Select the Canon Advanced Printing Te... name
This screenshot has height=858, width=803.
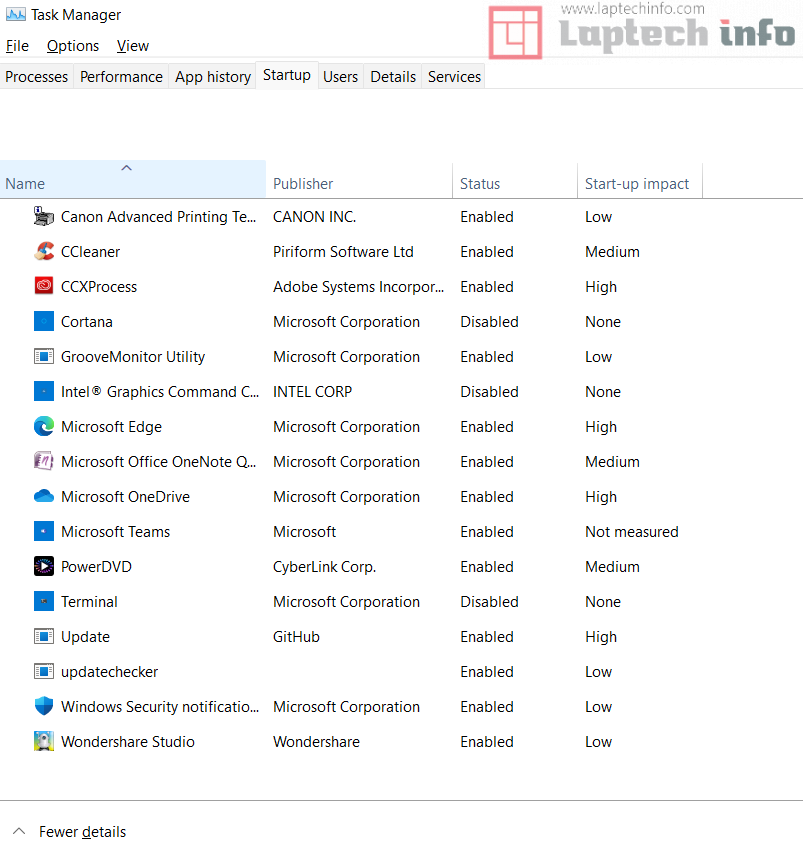coord(158,217)
